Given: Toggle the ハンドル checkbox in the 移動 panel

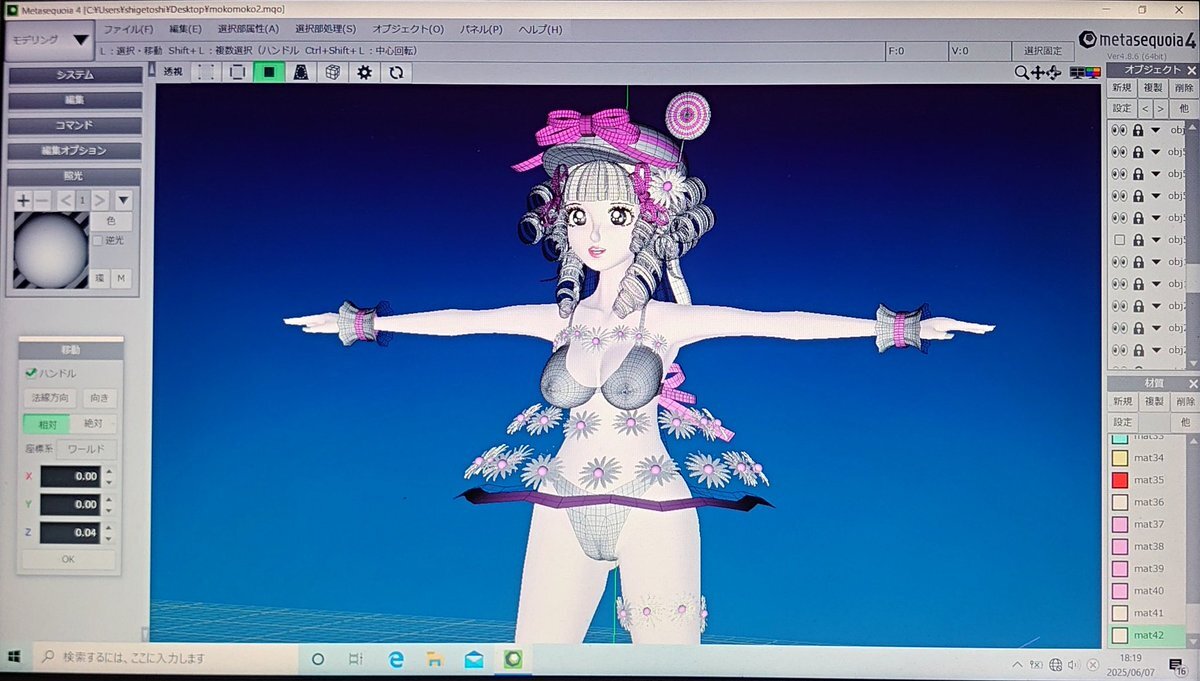Looking at the screenshot, I should coord(31,373).
